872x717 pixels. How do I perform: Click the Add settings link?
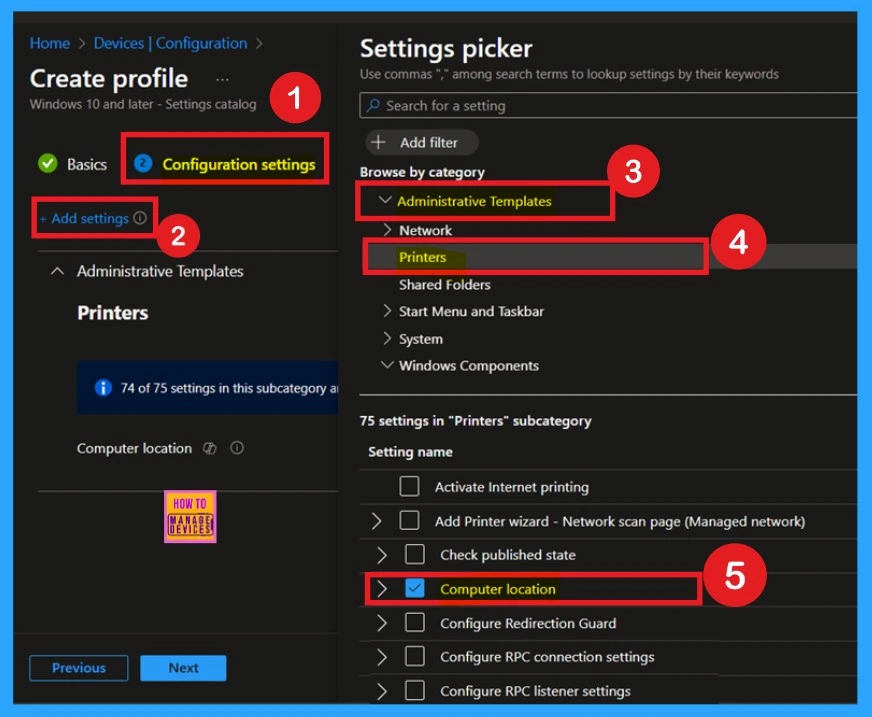point(84,218)
